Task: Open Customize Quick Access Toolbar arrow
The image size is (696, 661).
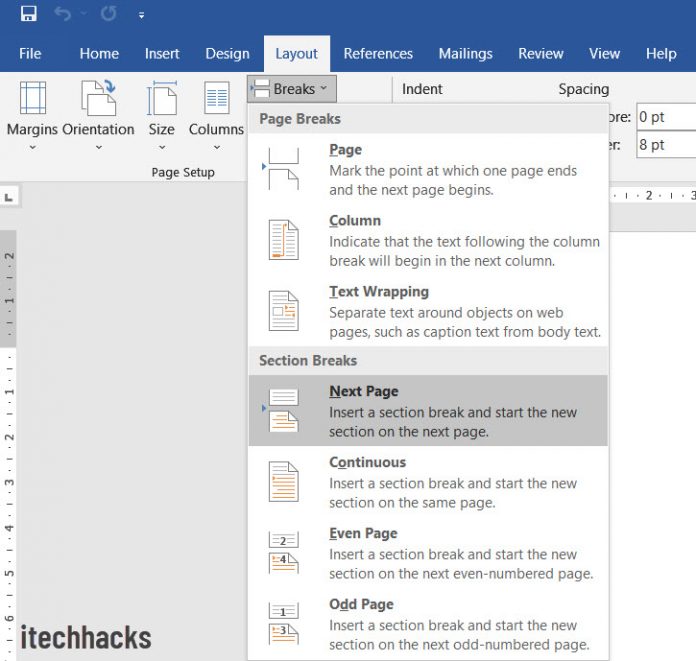Action: pyautogui.click(x=141, y=15)
